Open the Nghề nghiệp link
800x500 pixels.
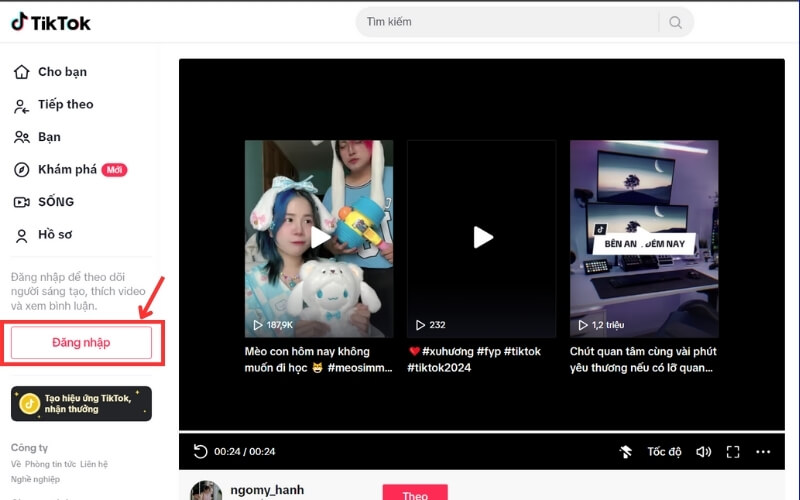pos(35,479)
